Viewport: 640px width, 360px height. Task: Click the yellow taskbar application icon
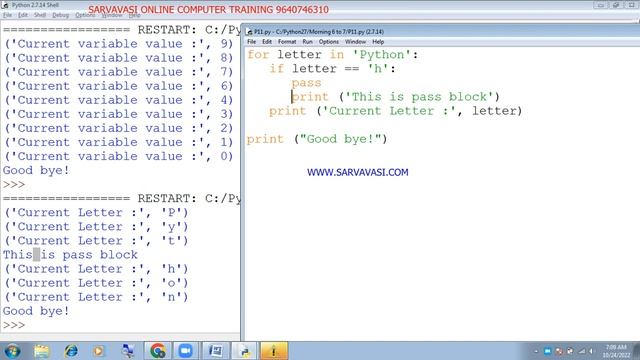(x=274, y=351)
